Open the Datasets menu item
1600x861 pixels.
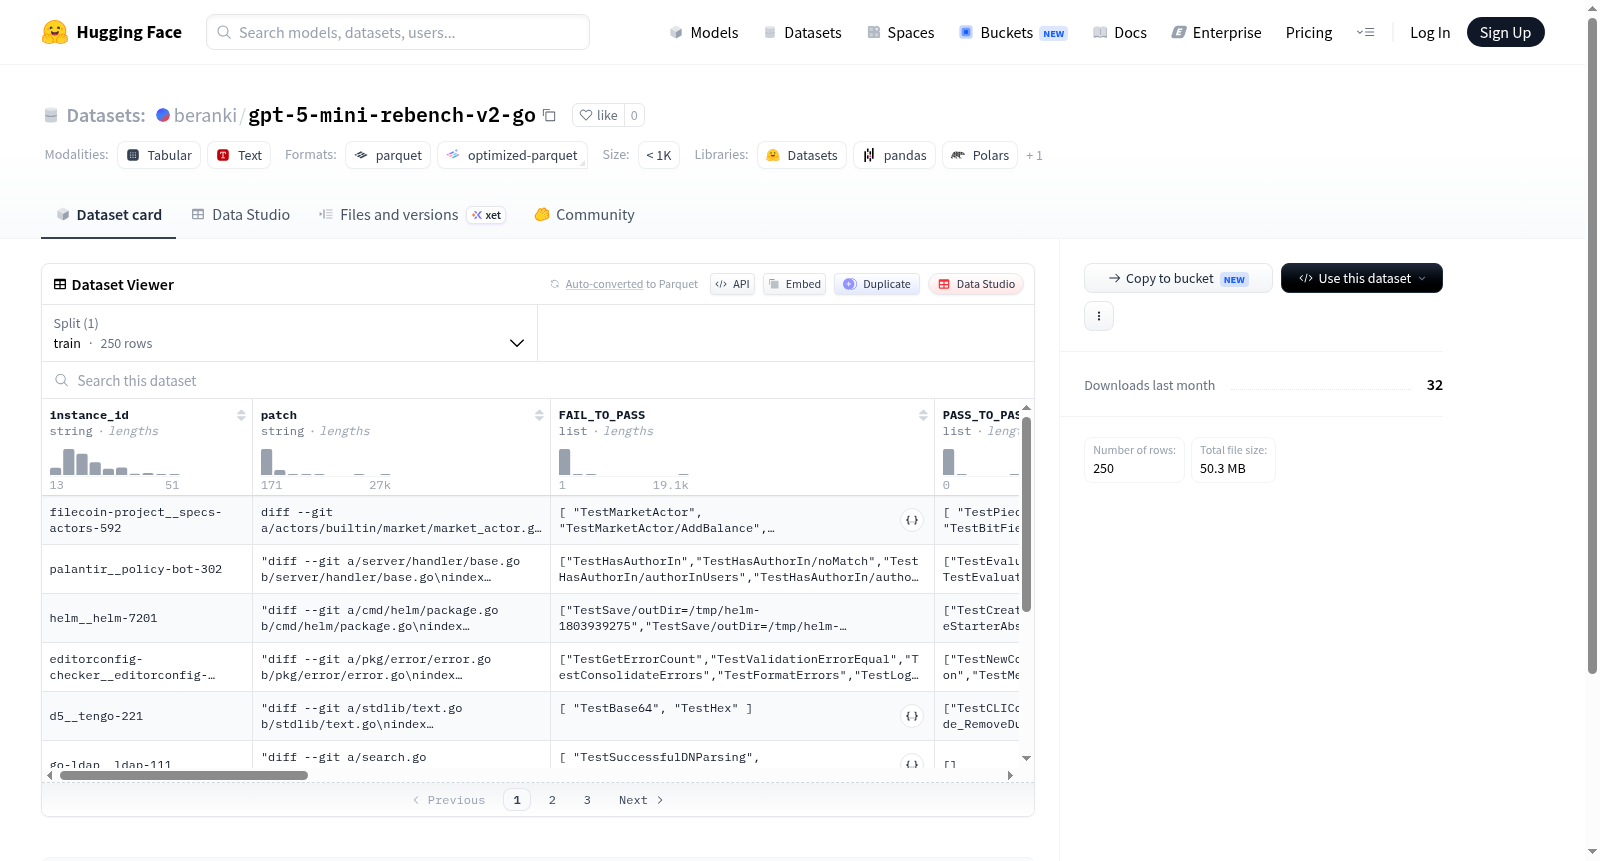pos(803,32)
